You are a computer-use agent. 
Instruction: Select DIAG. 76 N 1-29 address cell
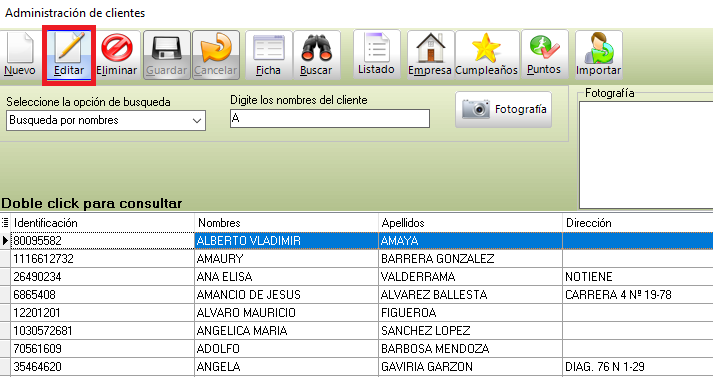coord(638,367)
